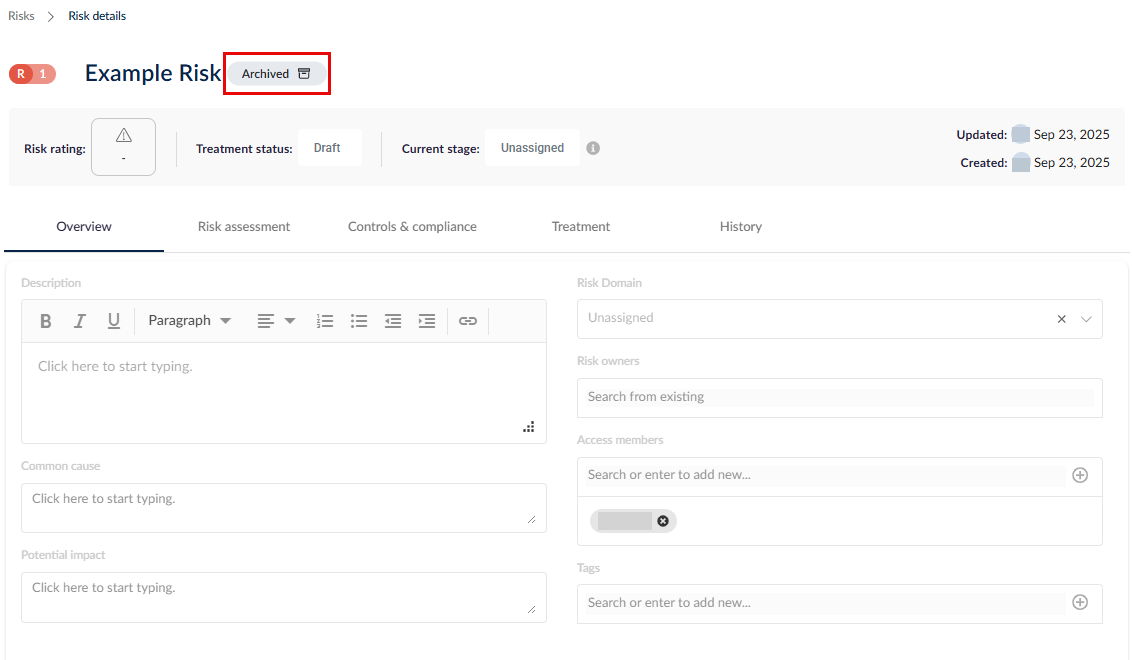Go back to Risks breadcrumb link
Screen dimensions: 1132x660
pos(21,16)
